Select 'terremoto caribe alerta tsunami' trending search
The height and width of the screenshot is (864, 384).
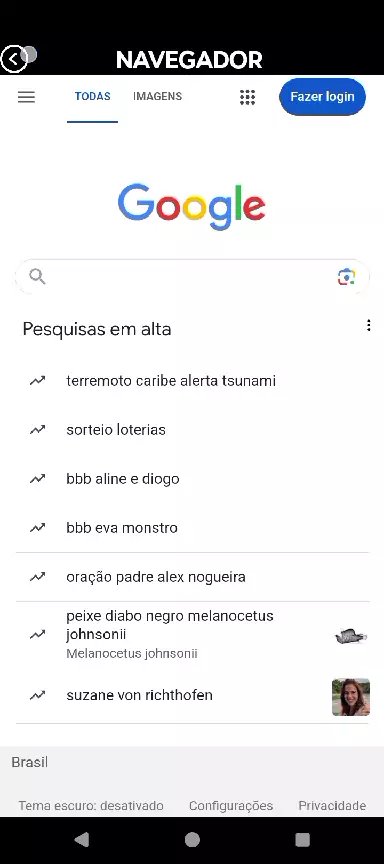(192, 381)
